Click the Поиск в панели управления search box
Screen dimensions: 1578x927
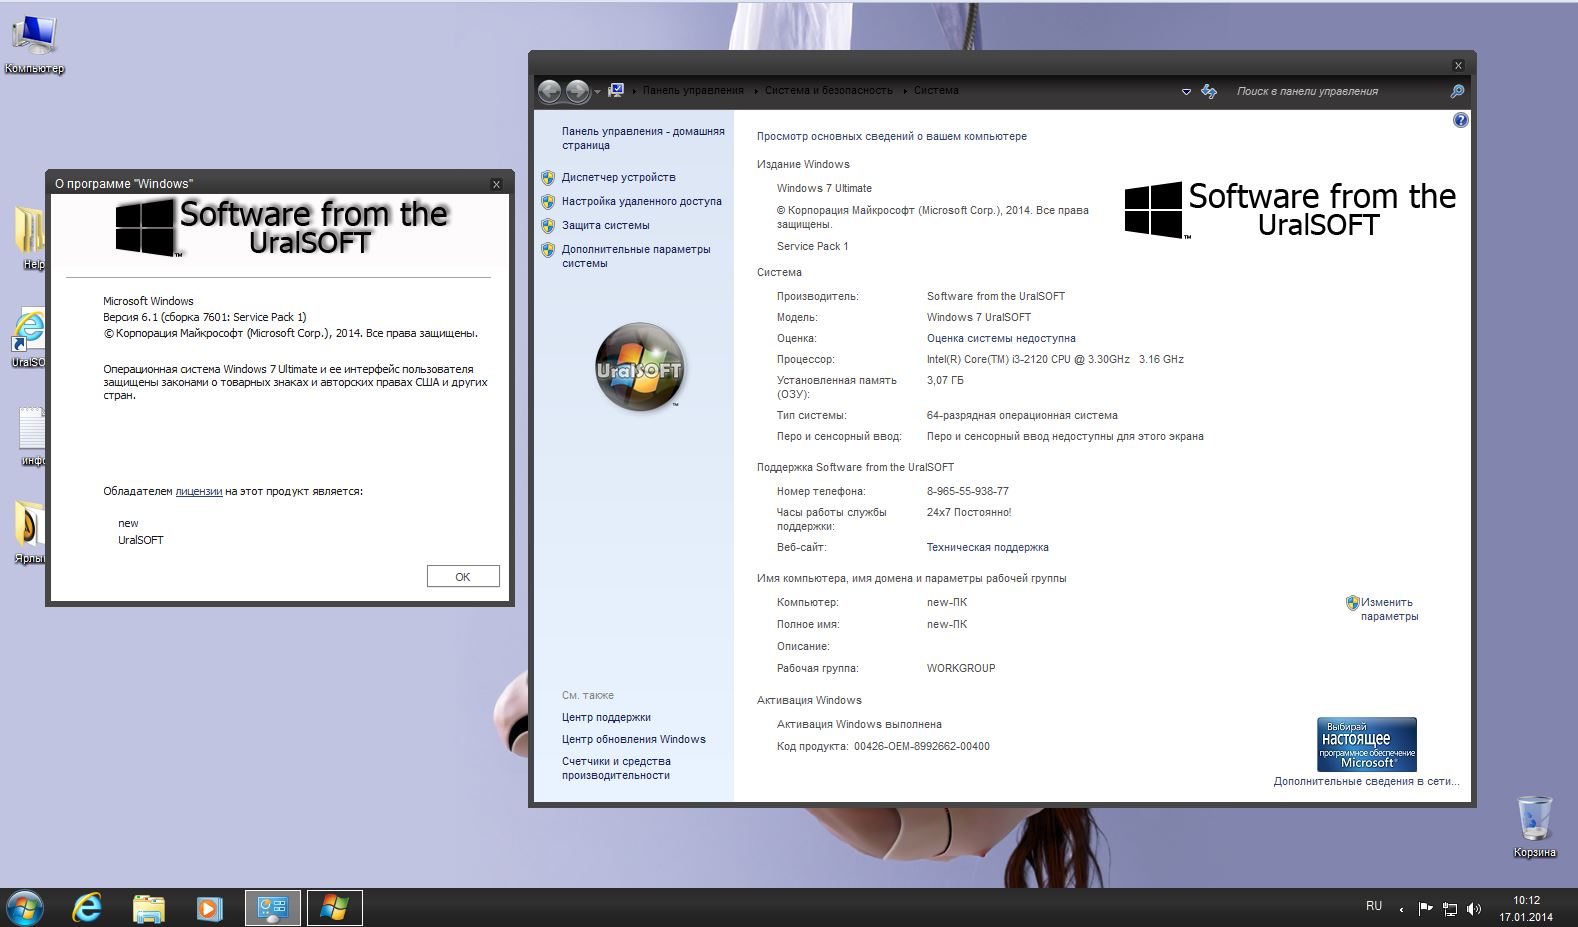click(1338, 91)
